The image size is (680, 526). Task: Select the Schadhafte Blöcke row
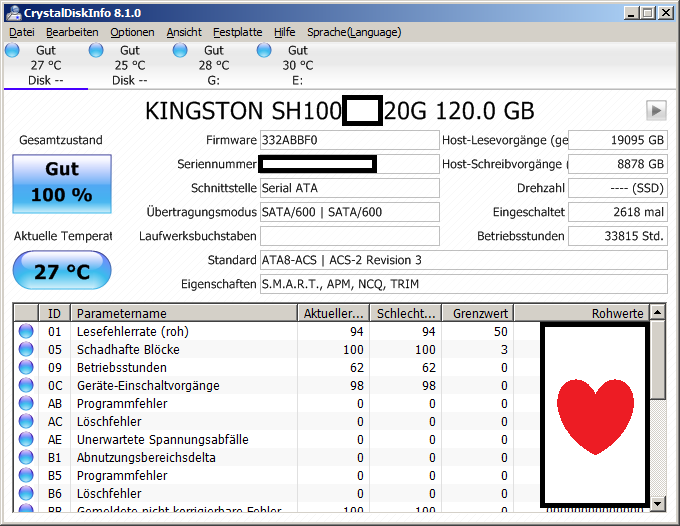[x=332, y=350]
